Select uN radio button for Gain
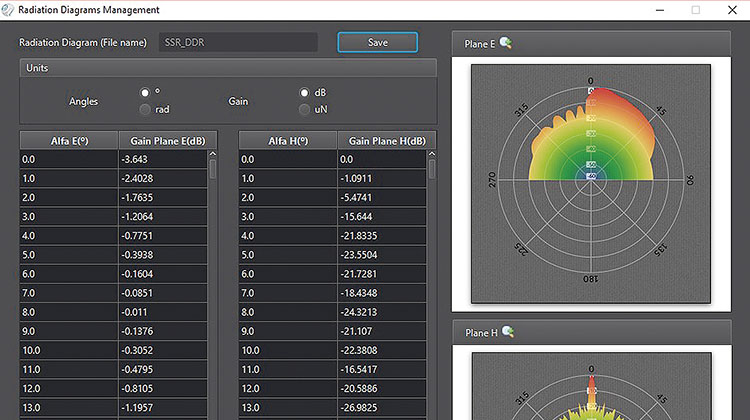The width and height of the screenshot is (750, 420). [x=304, y=110]
